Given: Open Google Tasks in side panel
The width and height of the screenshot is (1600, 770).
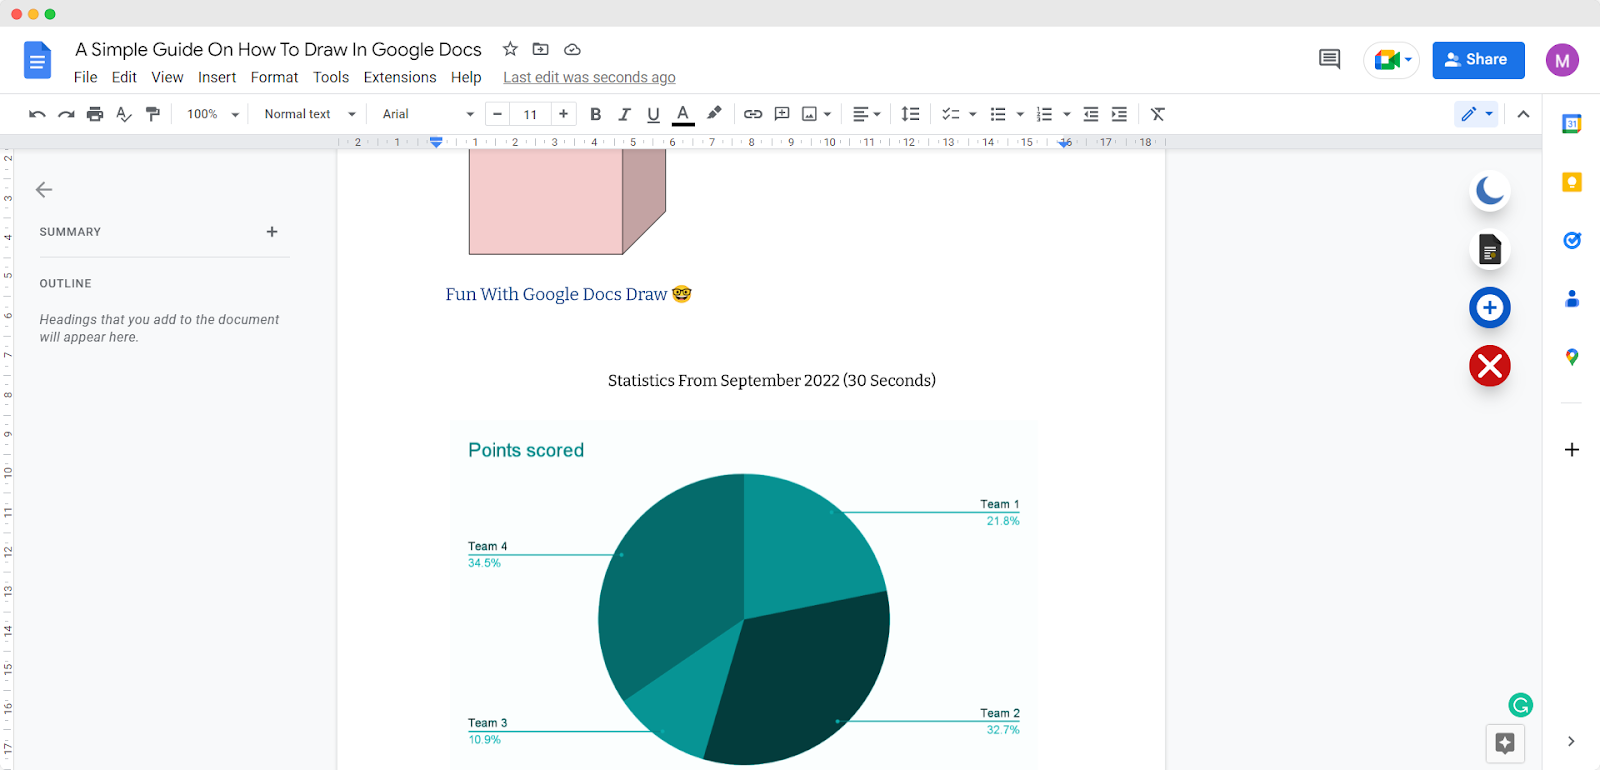Looking at the screenshot, I should click(1572, 240).
